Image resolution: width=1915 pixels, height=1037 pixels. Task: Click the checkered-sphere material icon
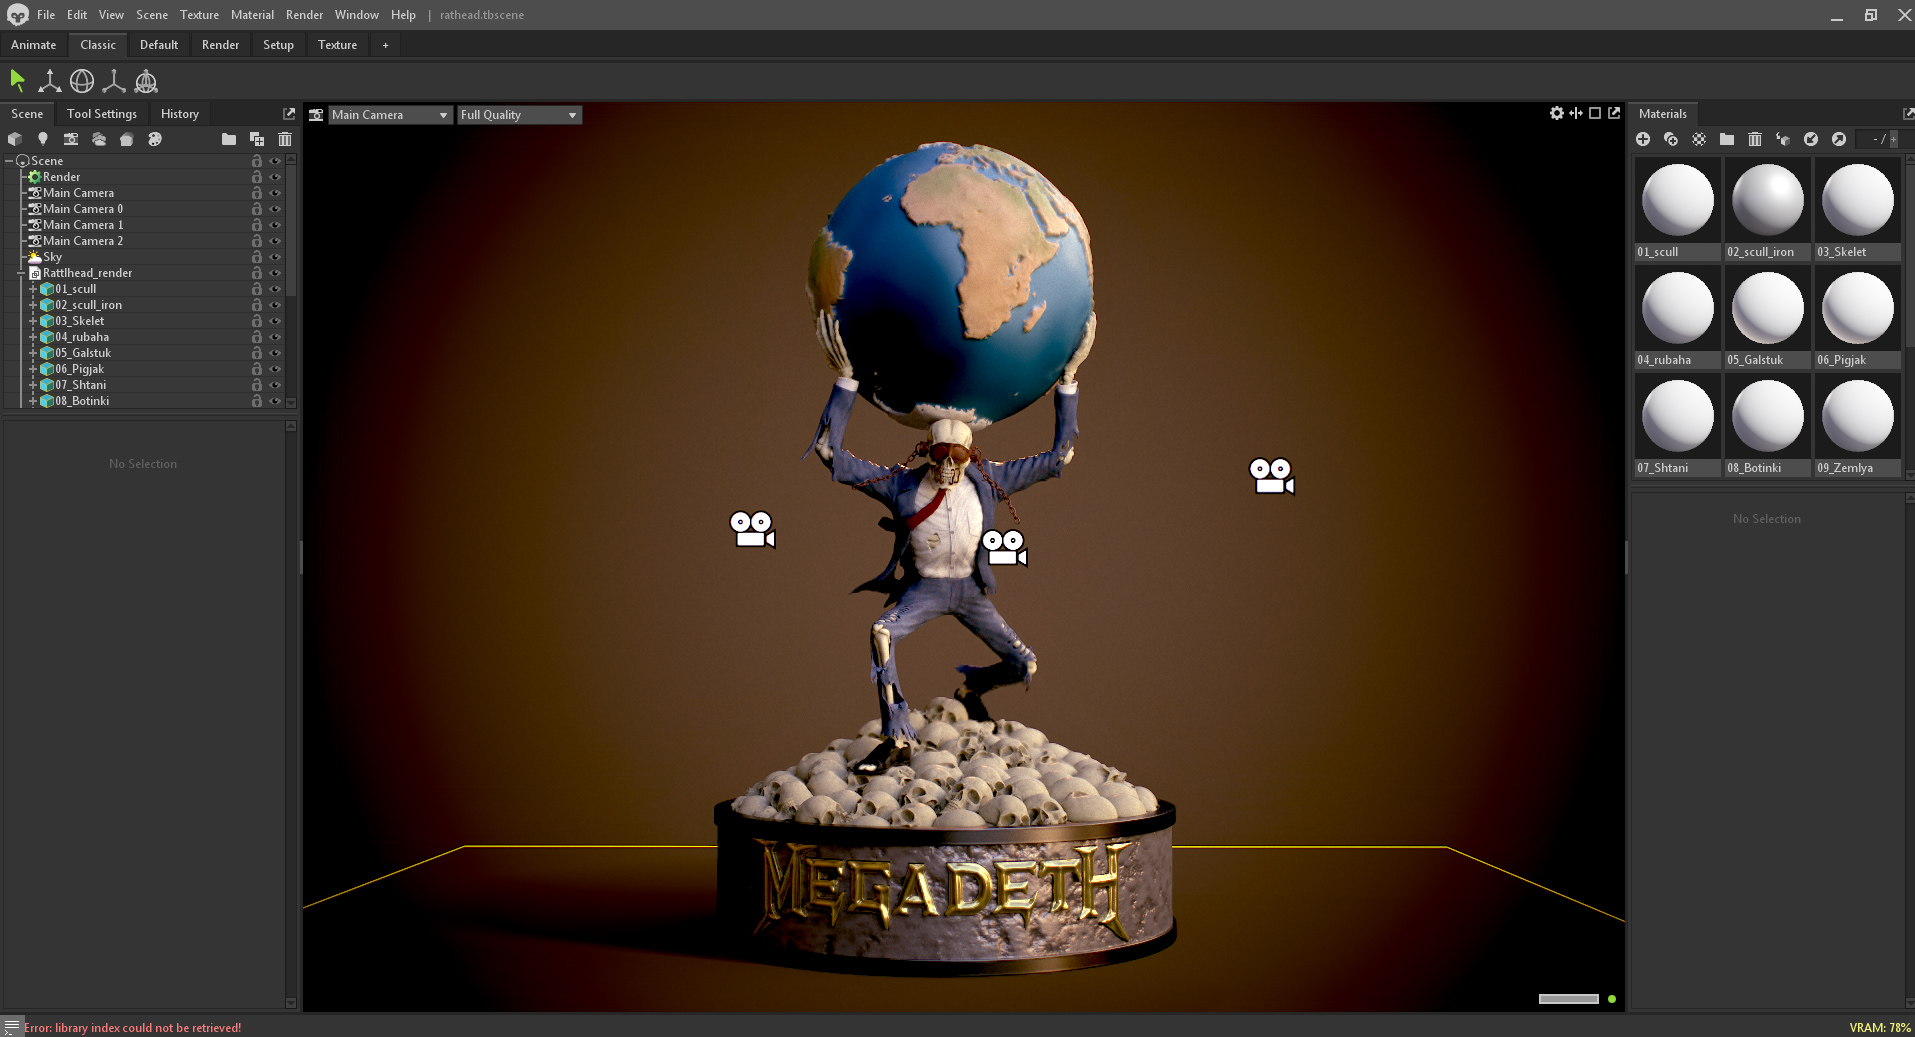tap(1699, 139)
